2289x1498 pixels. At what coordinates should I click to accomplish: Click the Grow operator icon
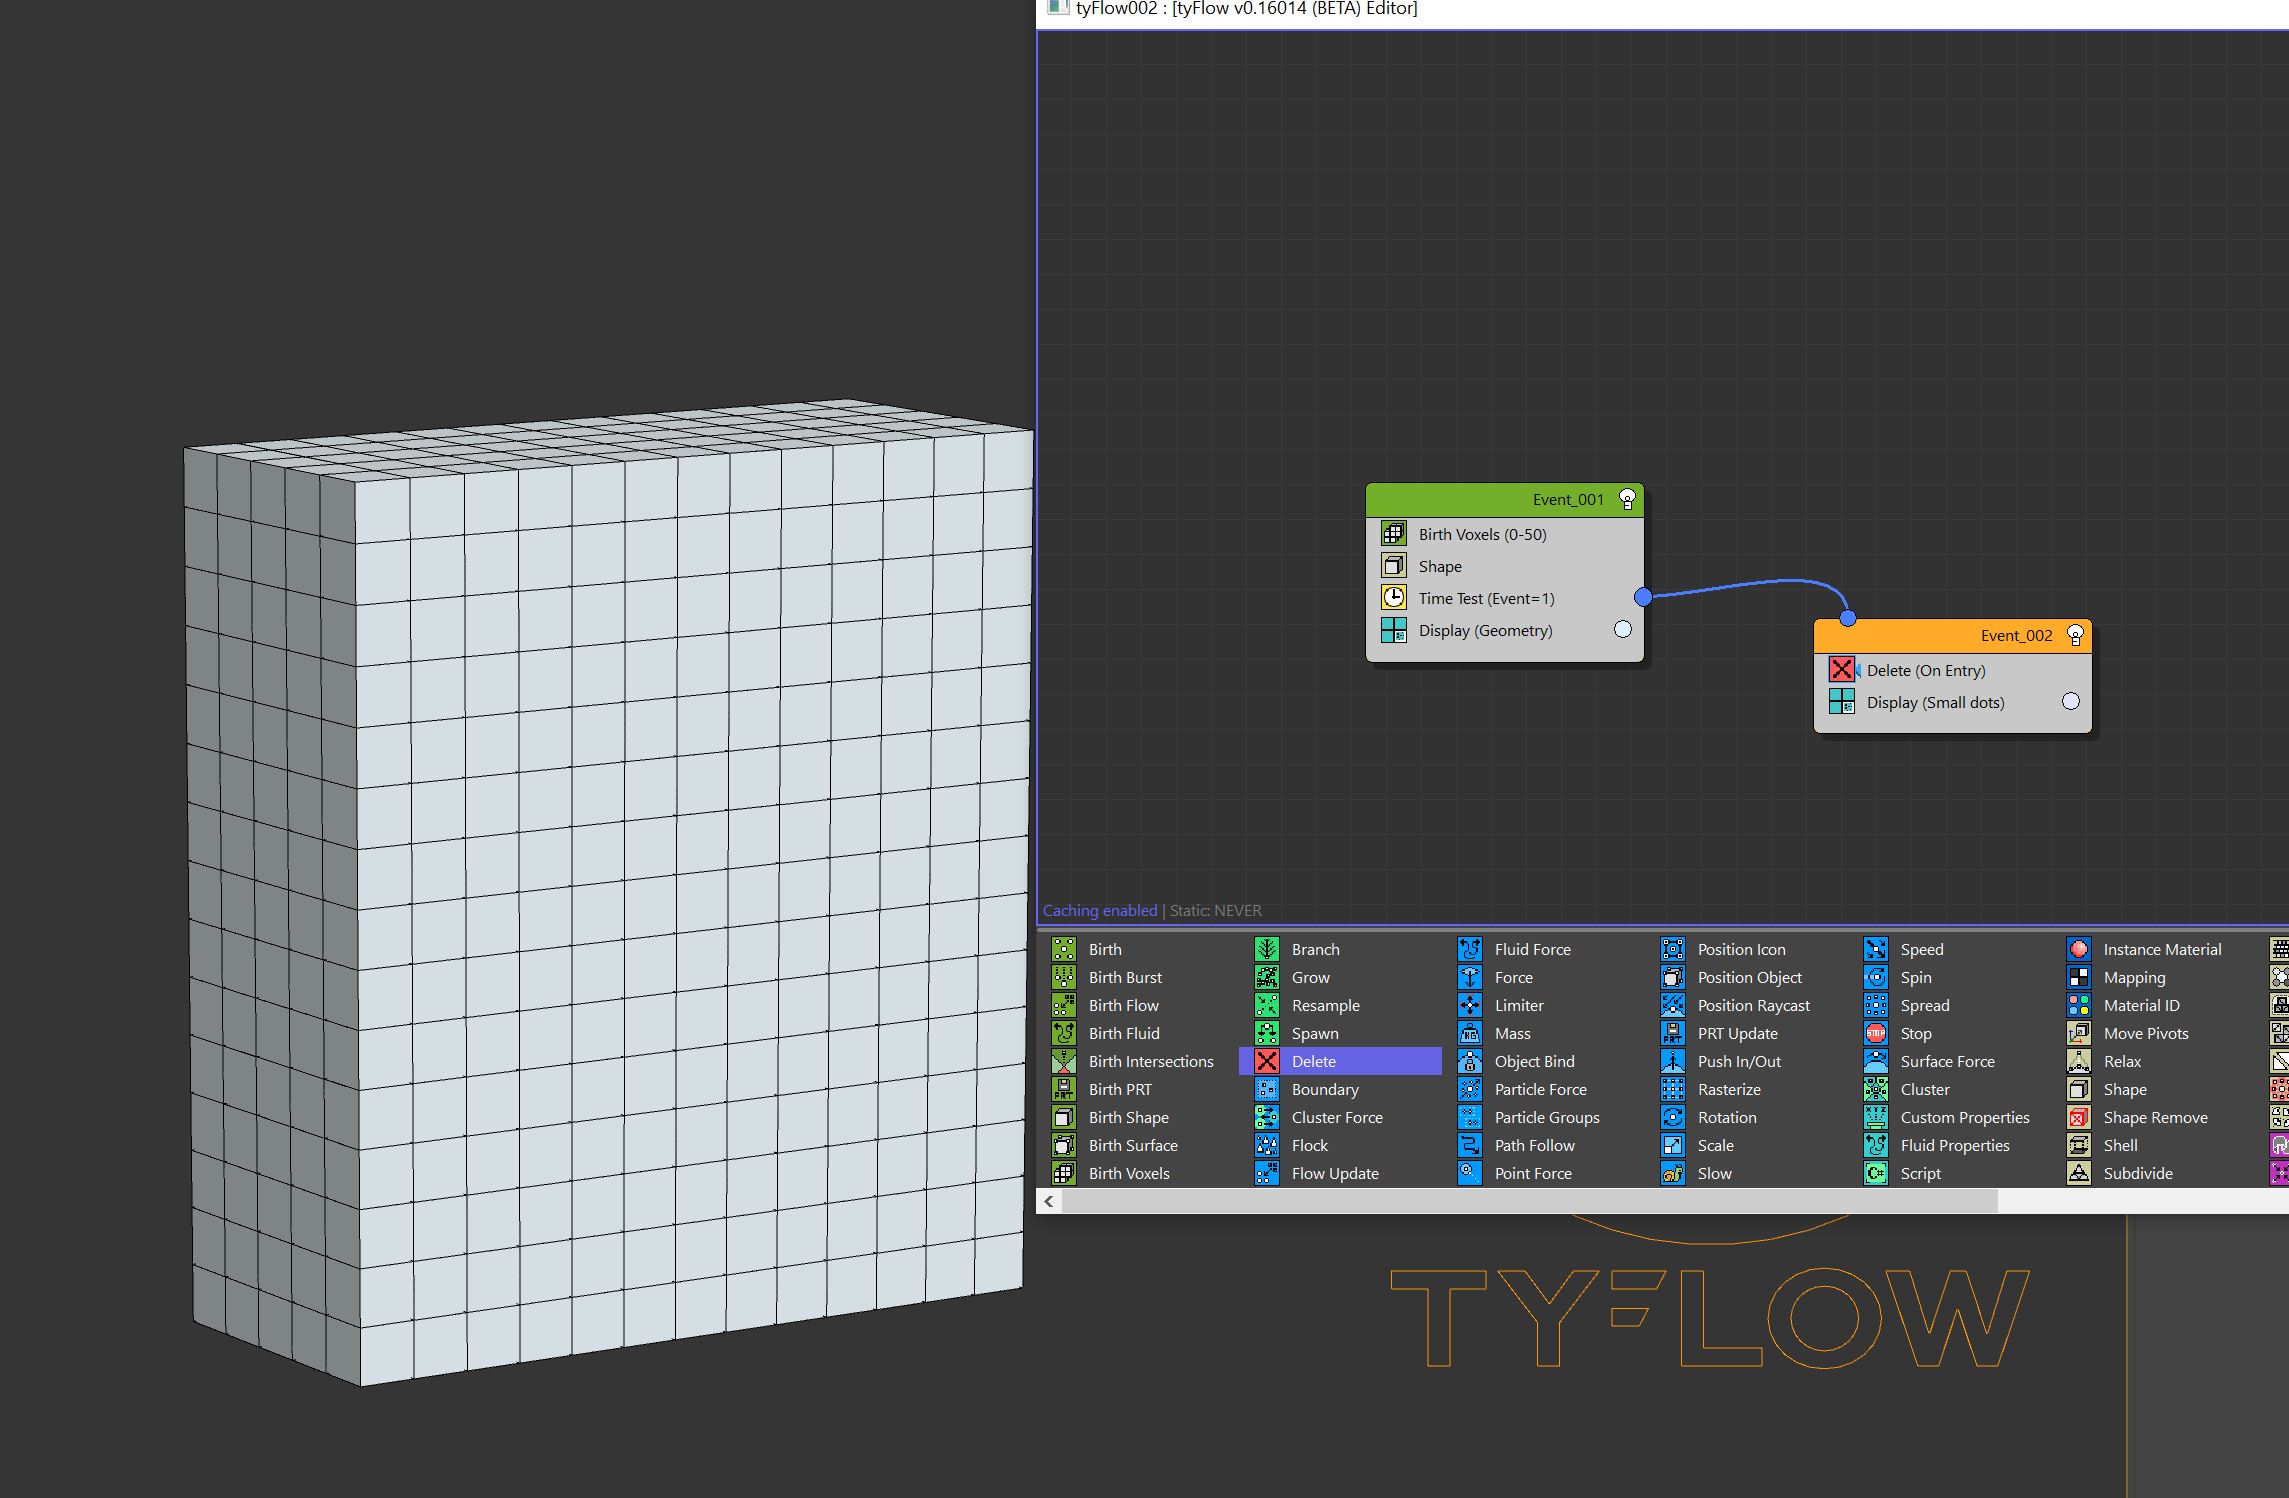coord(1267,977)
